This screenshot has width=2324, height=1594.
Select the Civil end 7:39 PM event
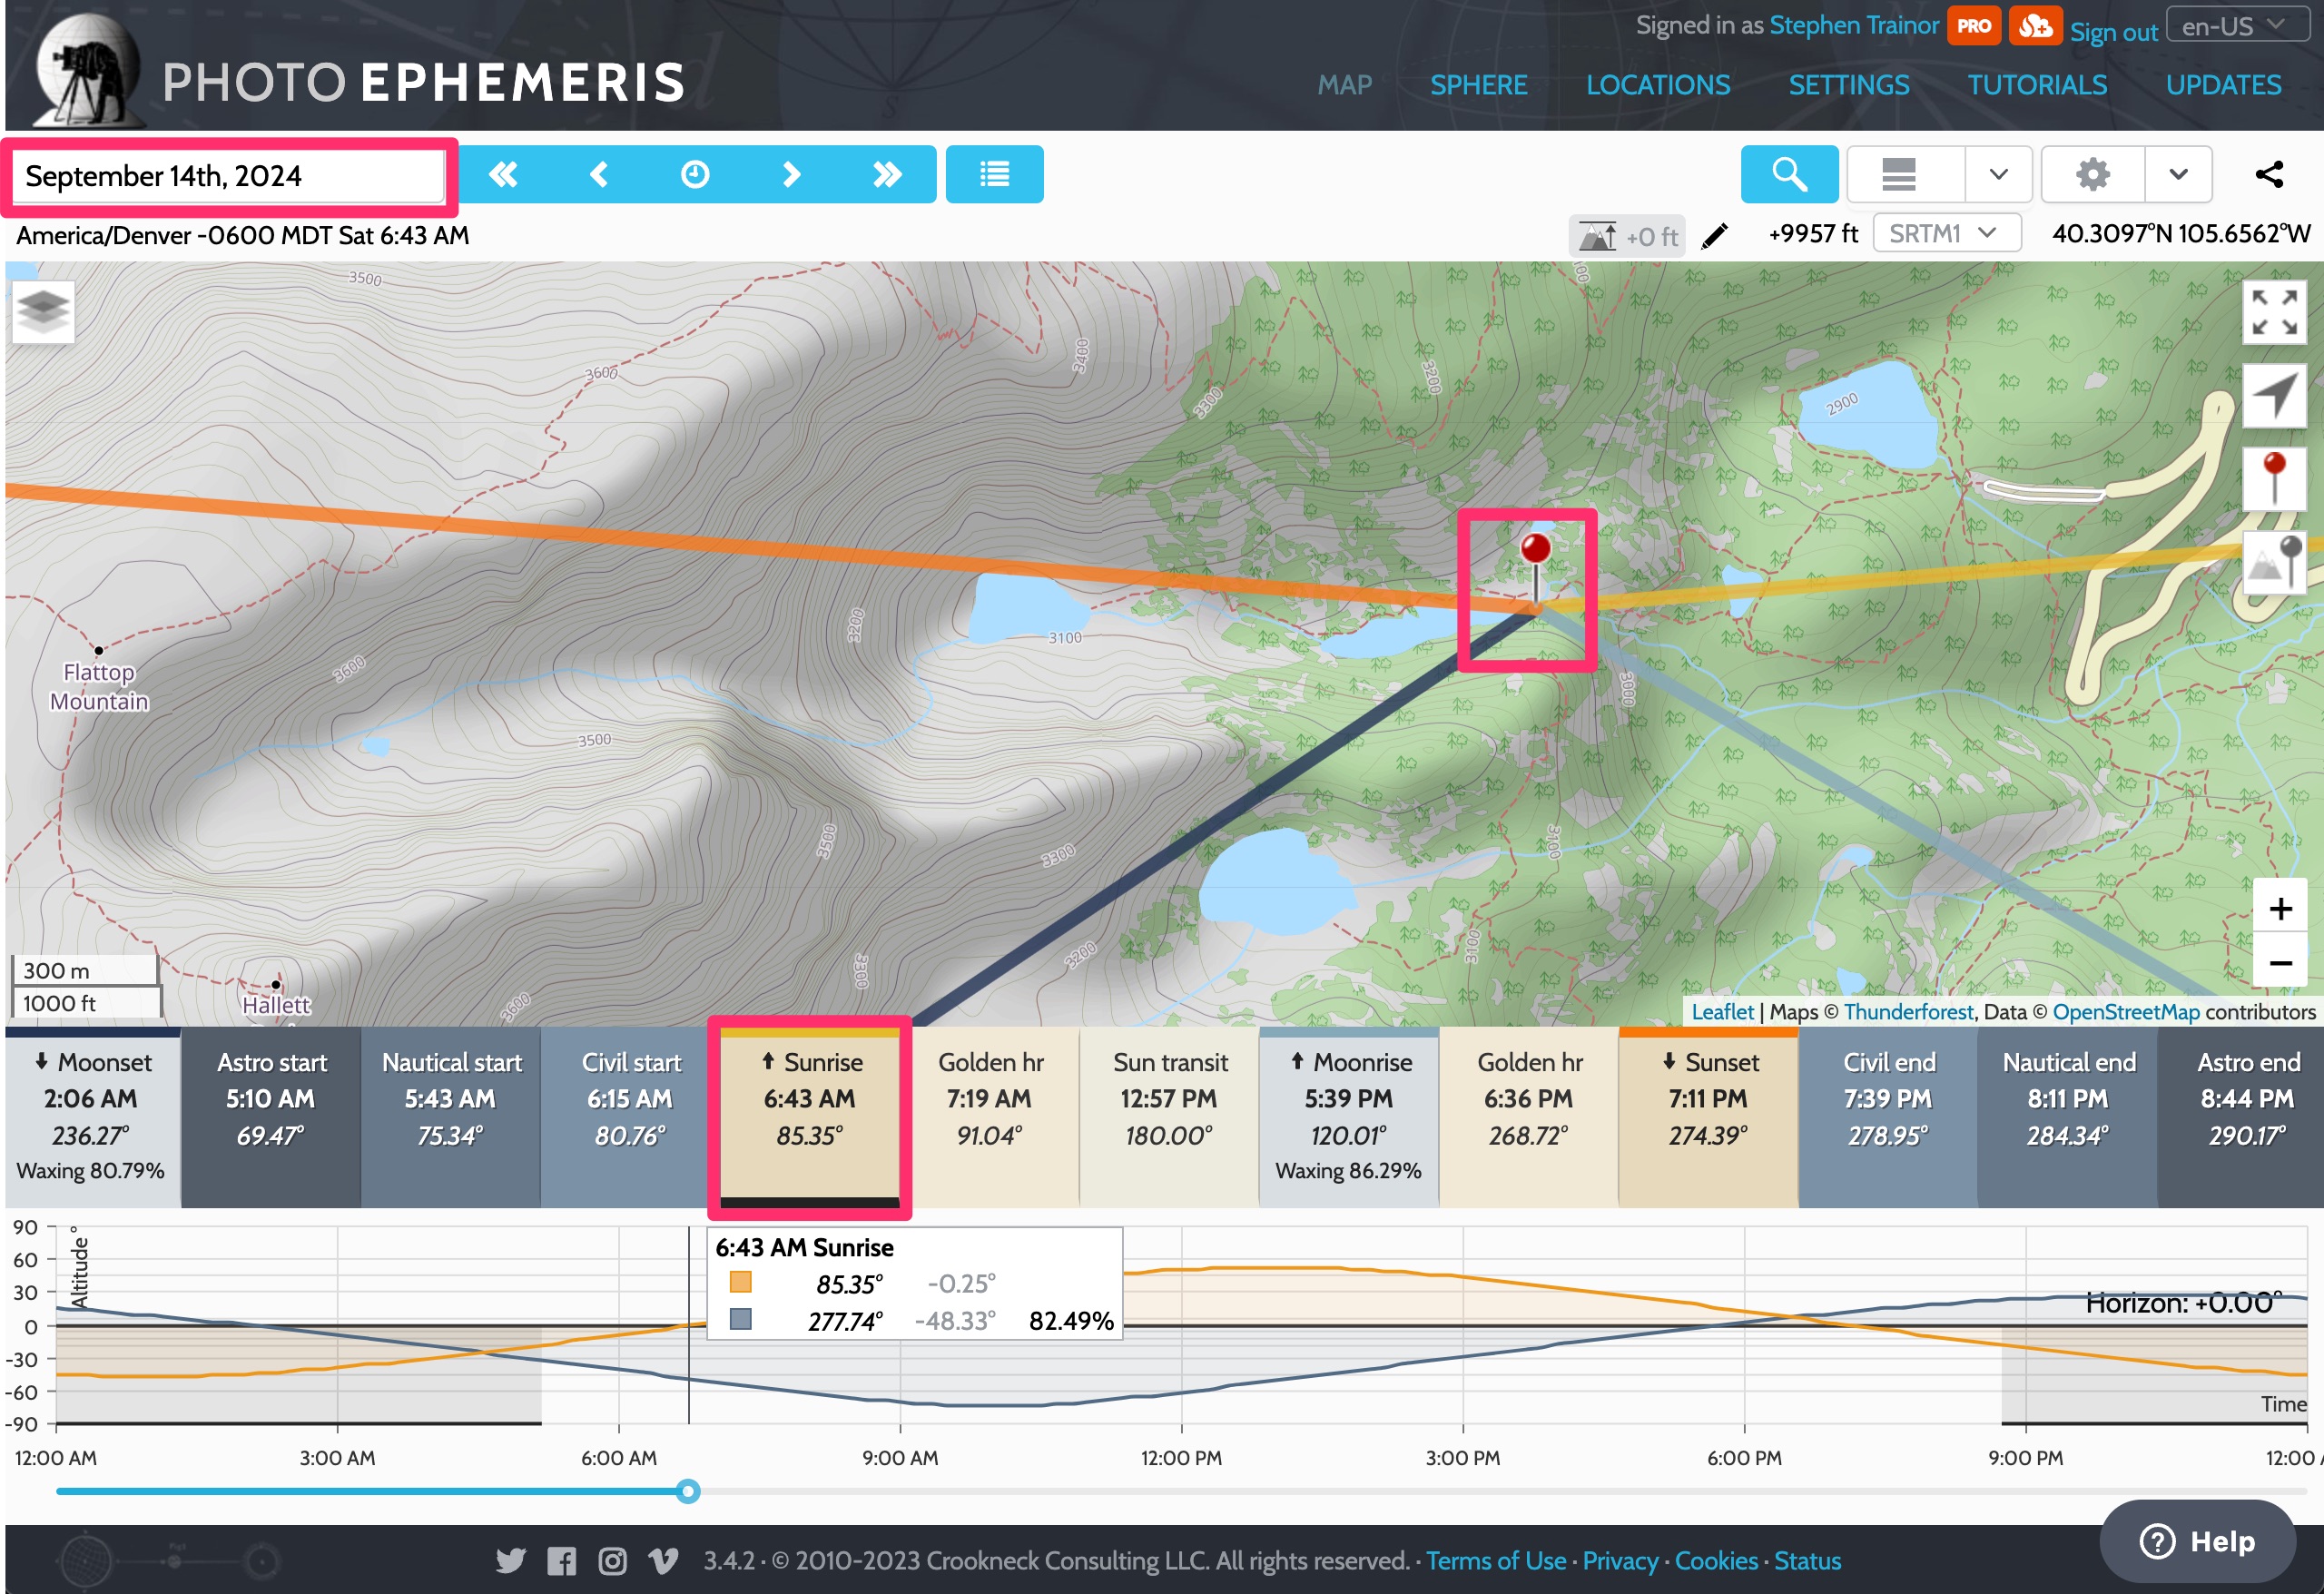point(1888,1117)
